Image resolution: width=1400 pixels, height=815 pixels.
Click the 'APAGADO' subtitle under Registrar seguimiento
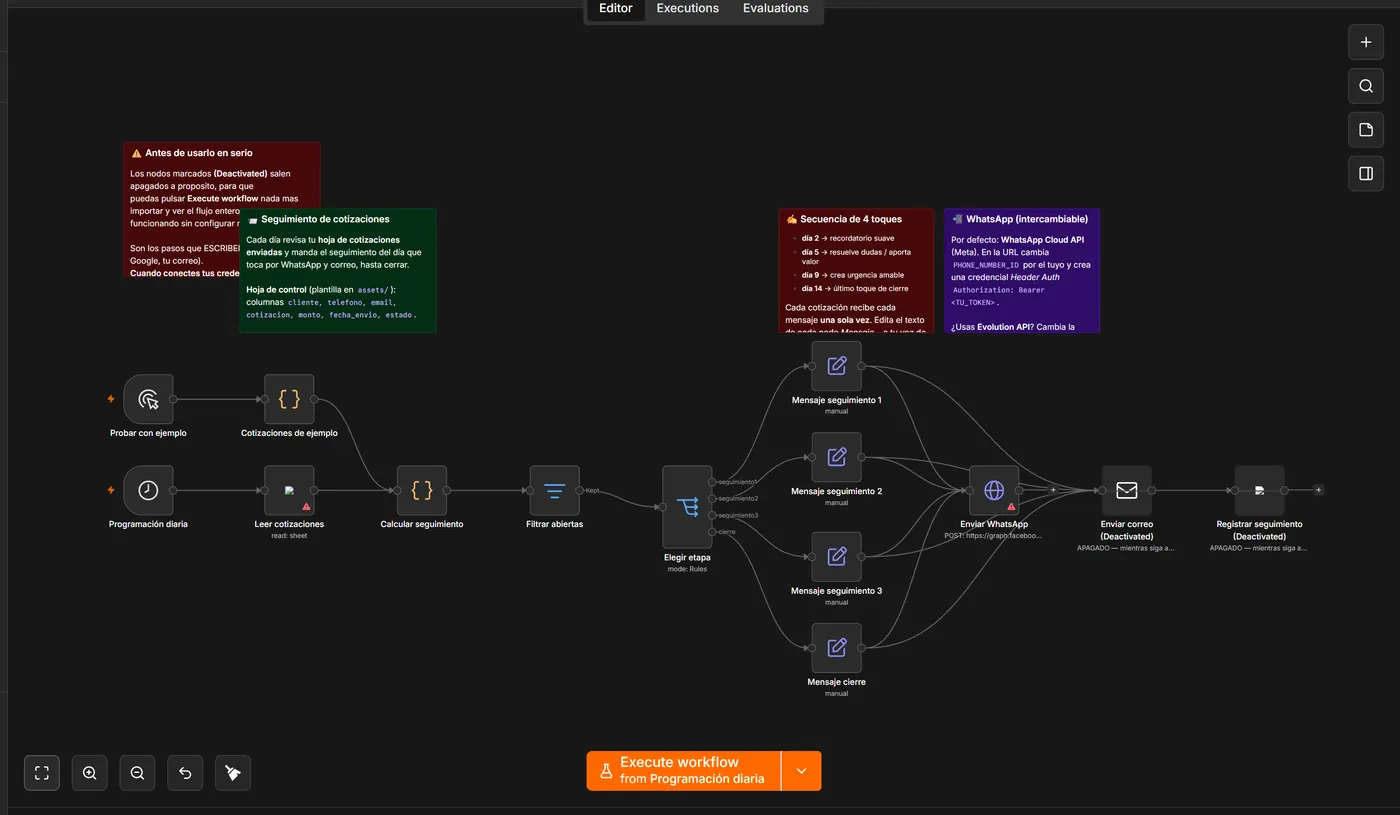pyautogui.click(x=1259, y=548)
